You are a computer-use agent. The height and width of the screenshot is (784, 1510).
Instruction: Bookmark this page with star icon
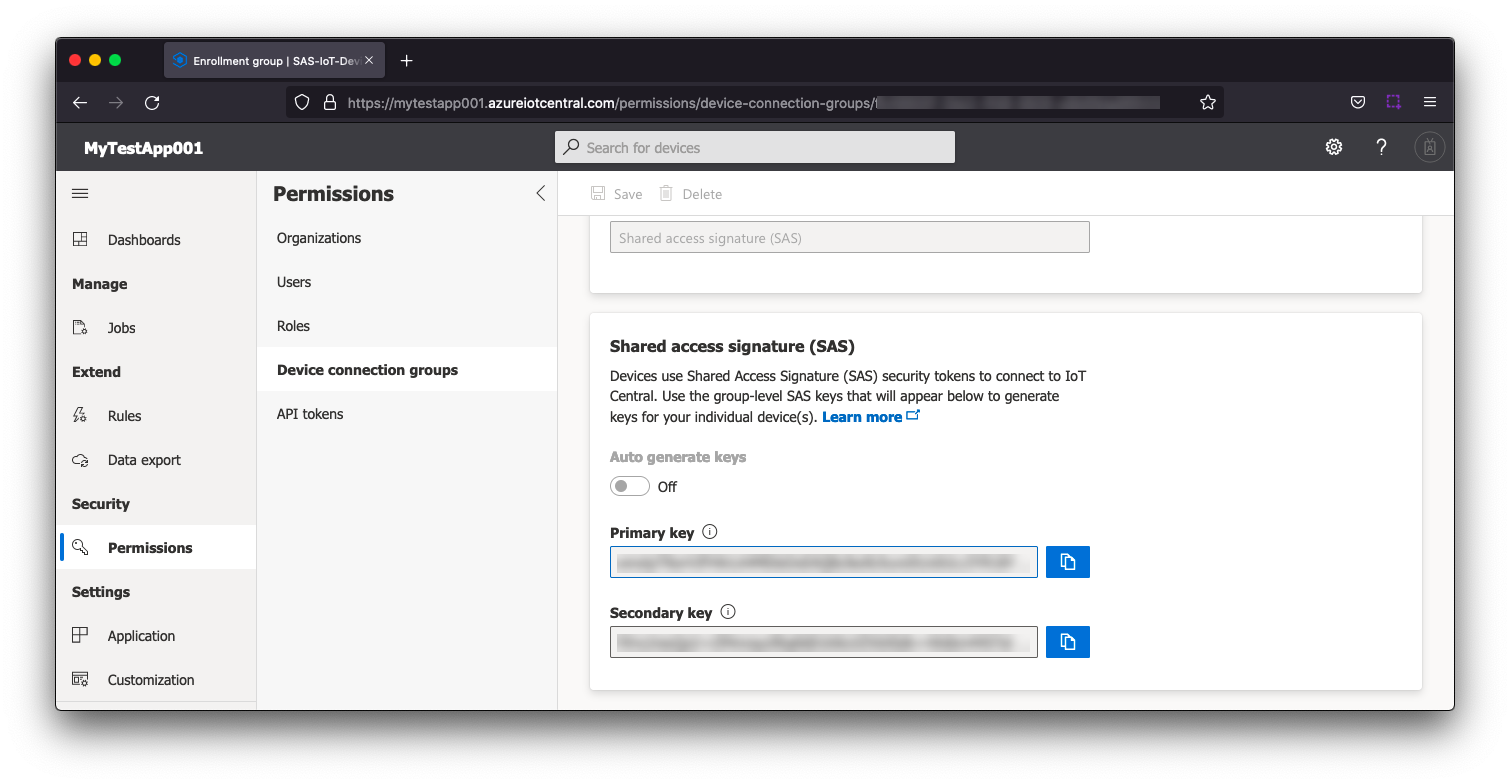[1207, 102]
